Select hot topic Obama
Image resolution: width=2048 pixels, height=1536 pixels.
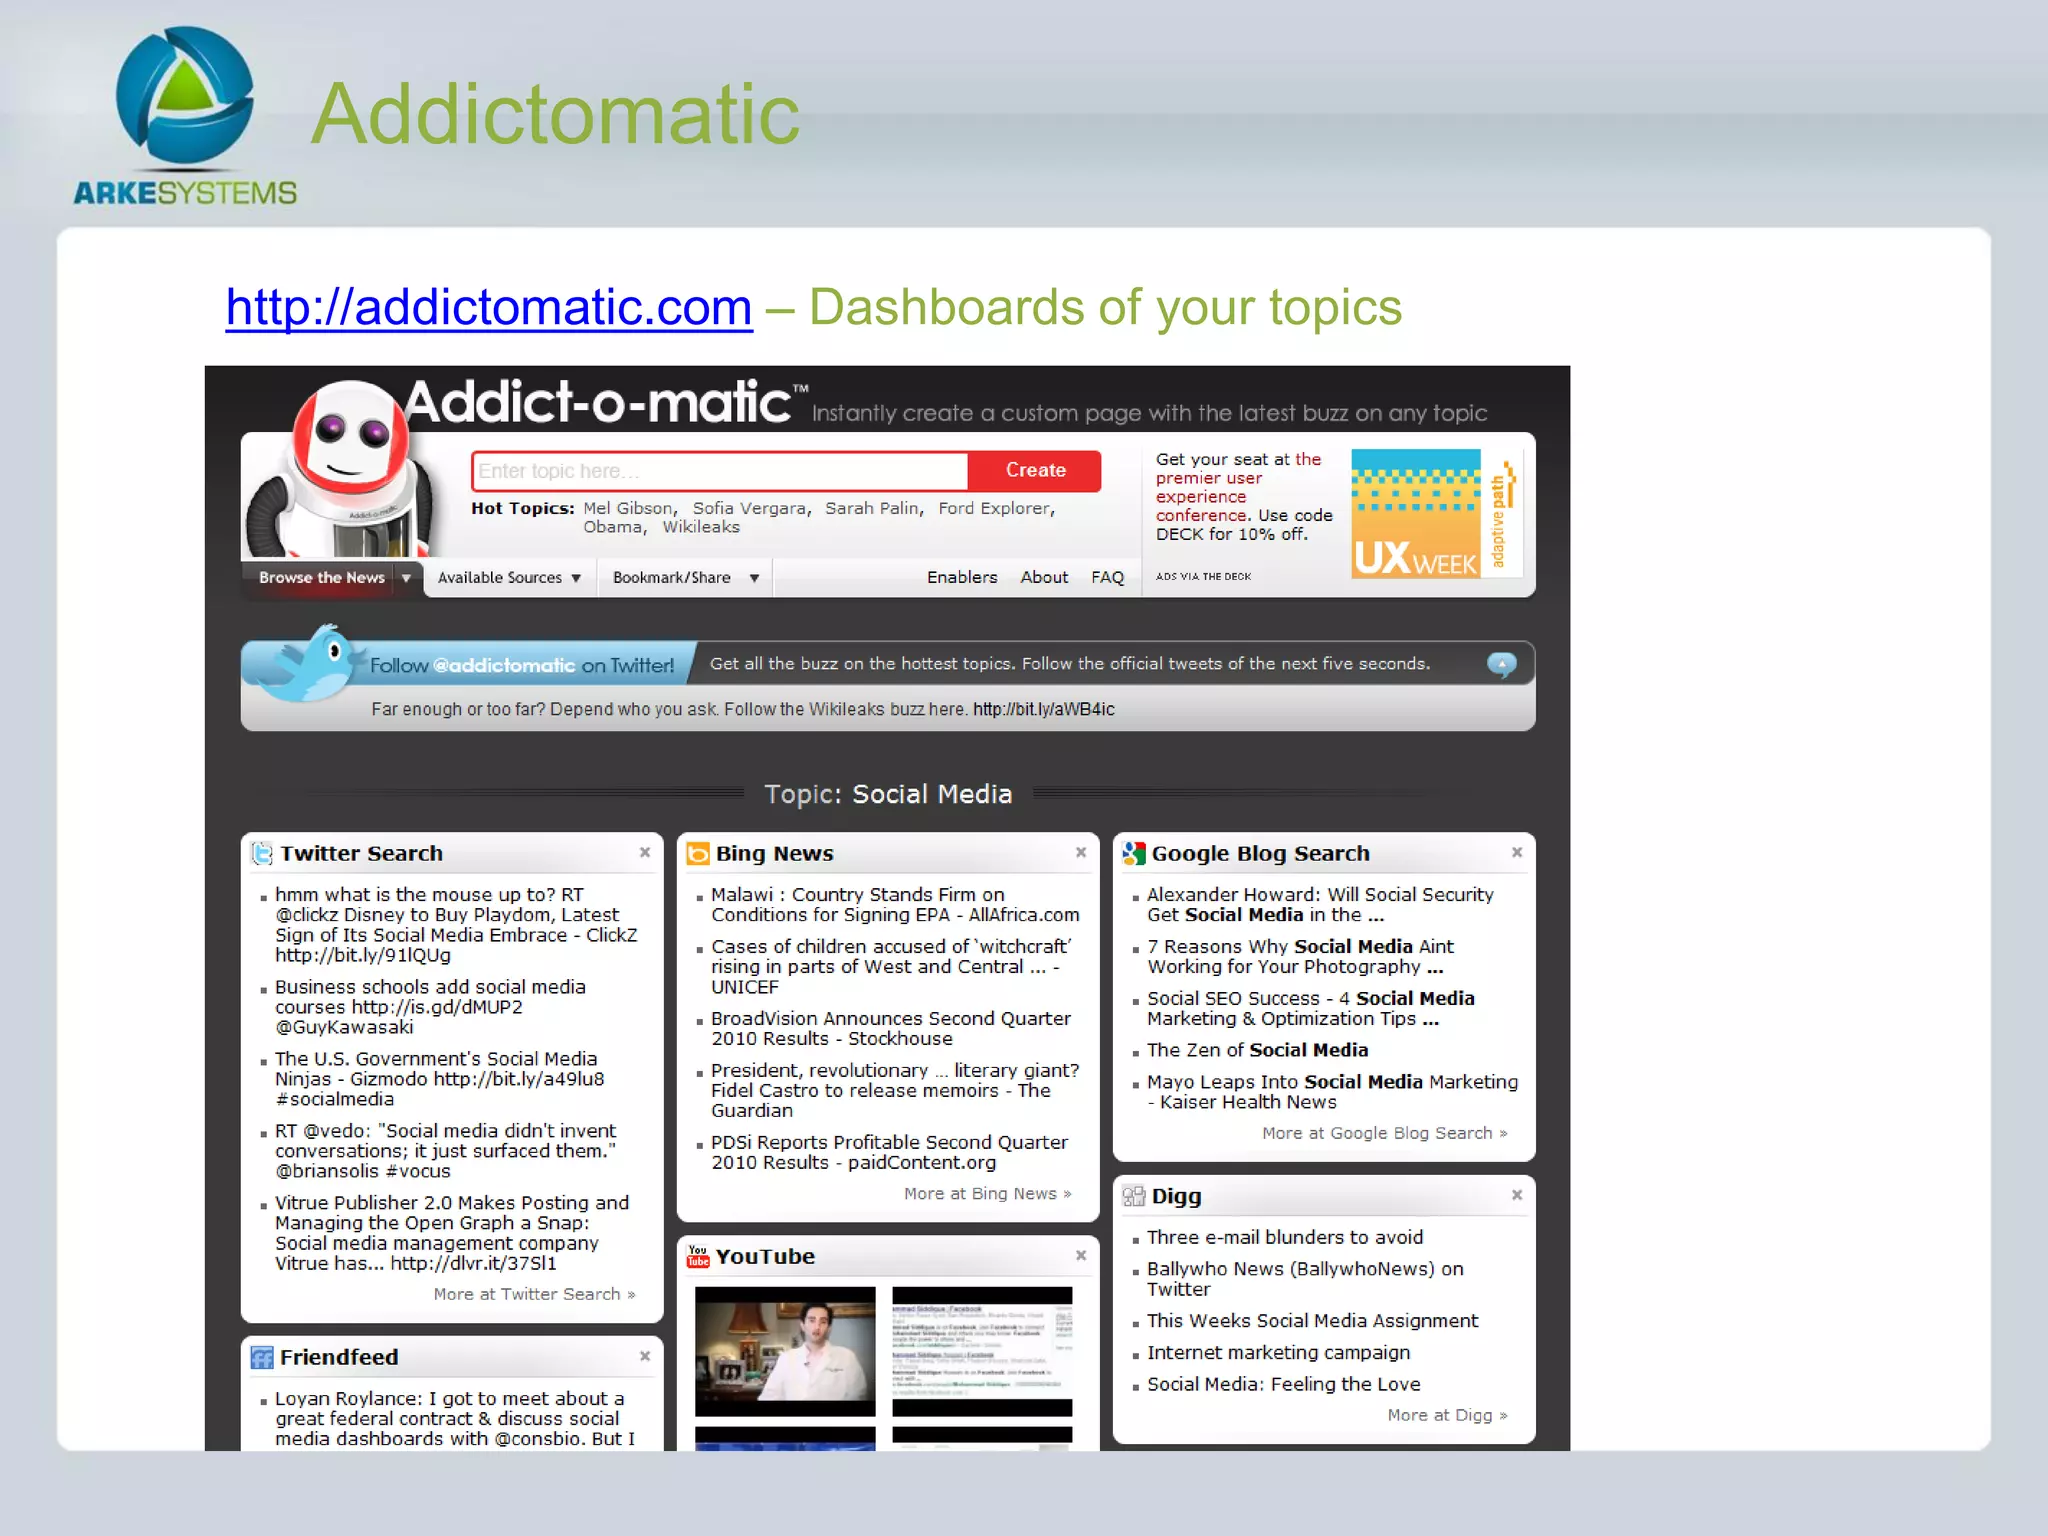(614, 527)
